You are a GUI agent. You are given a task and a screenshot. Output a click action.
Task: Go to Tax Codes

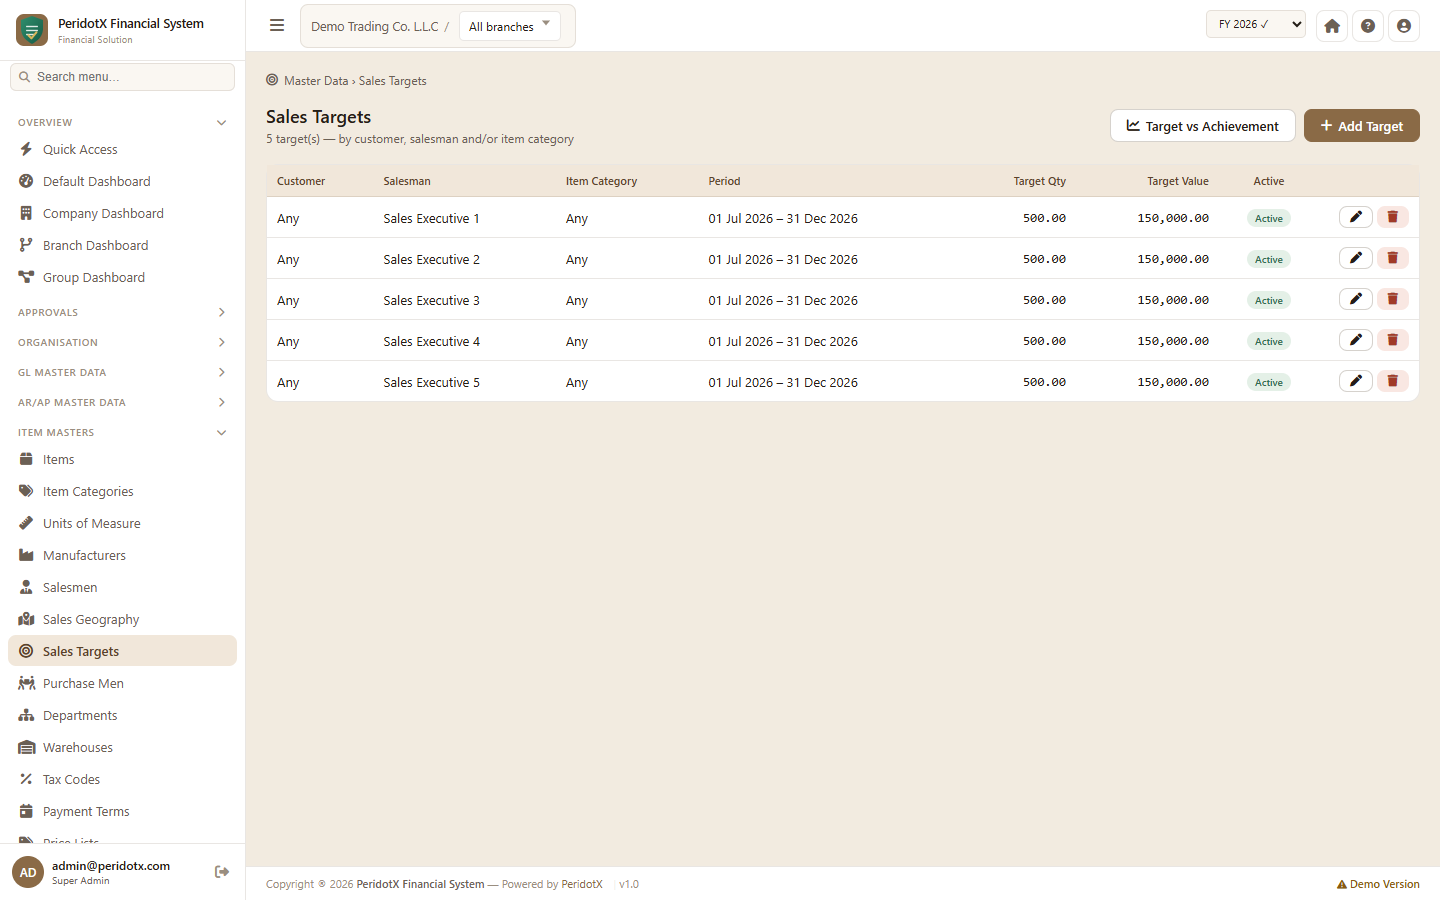(122, 780)
